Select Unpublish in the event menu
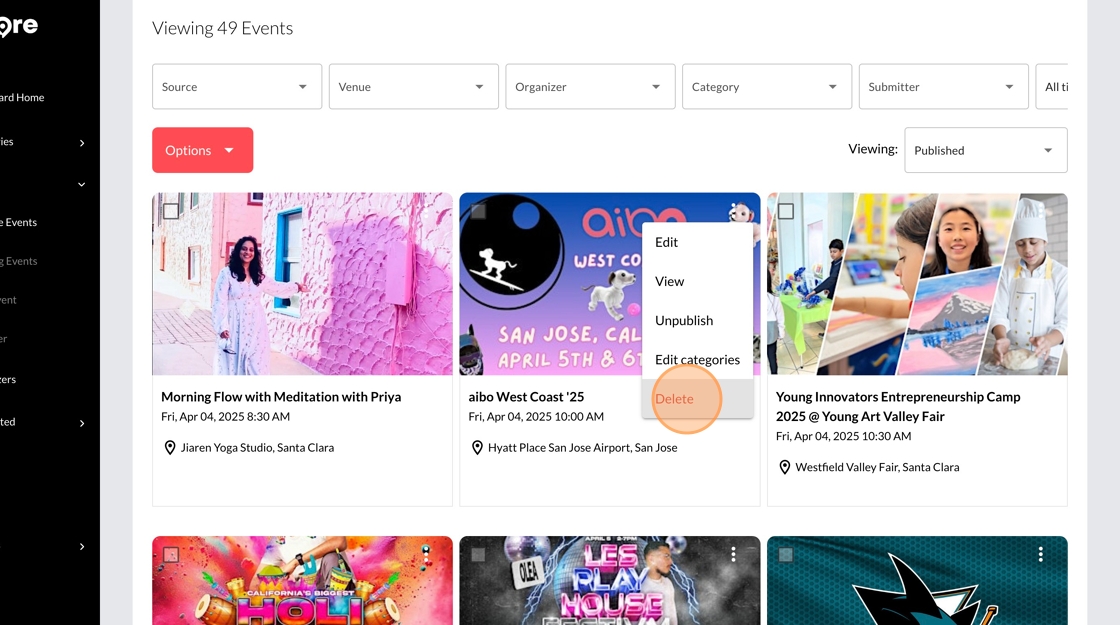Viewport: 1120px width, 625px height. point(697,321)
